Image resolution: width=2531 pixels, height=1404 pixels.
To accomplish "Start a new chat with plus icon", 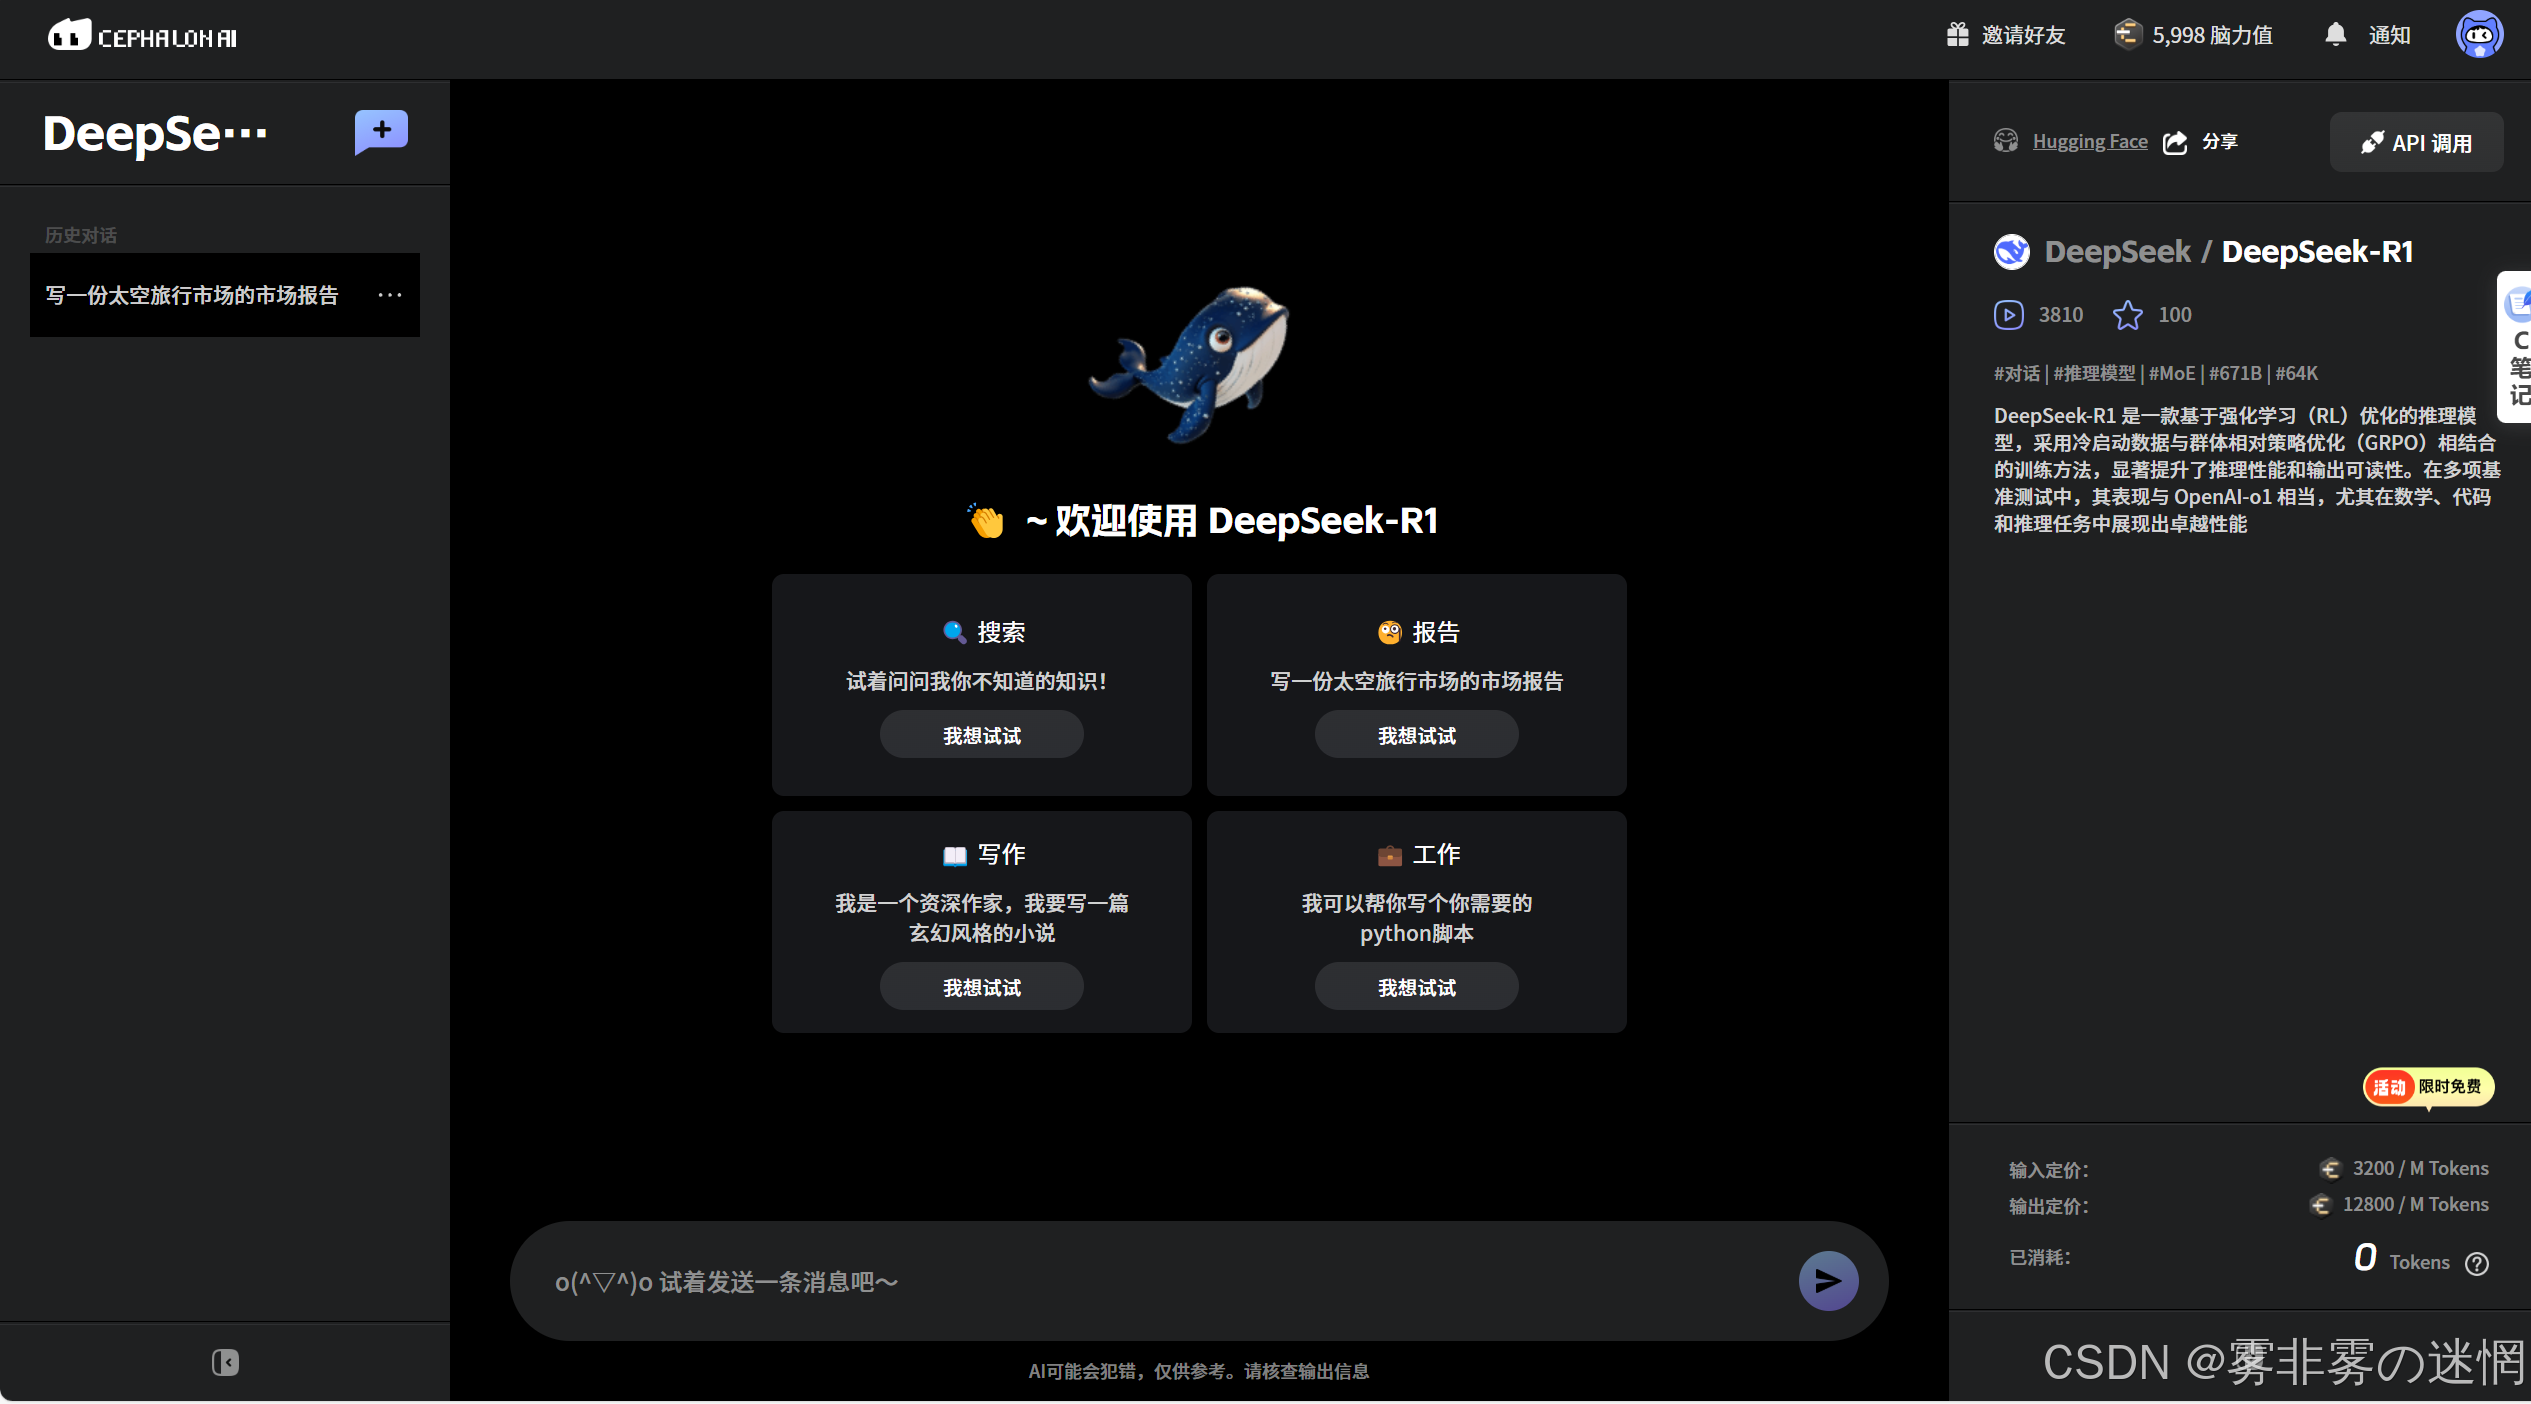I will click(x=381, y=131).
